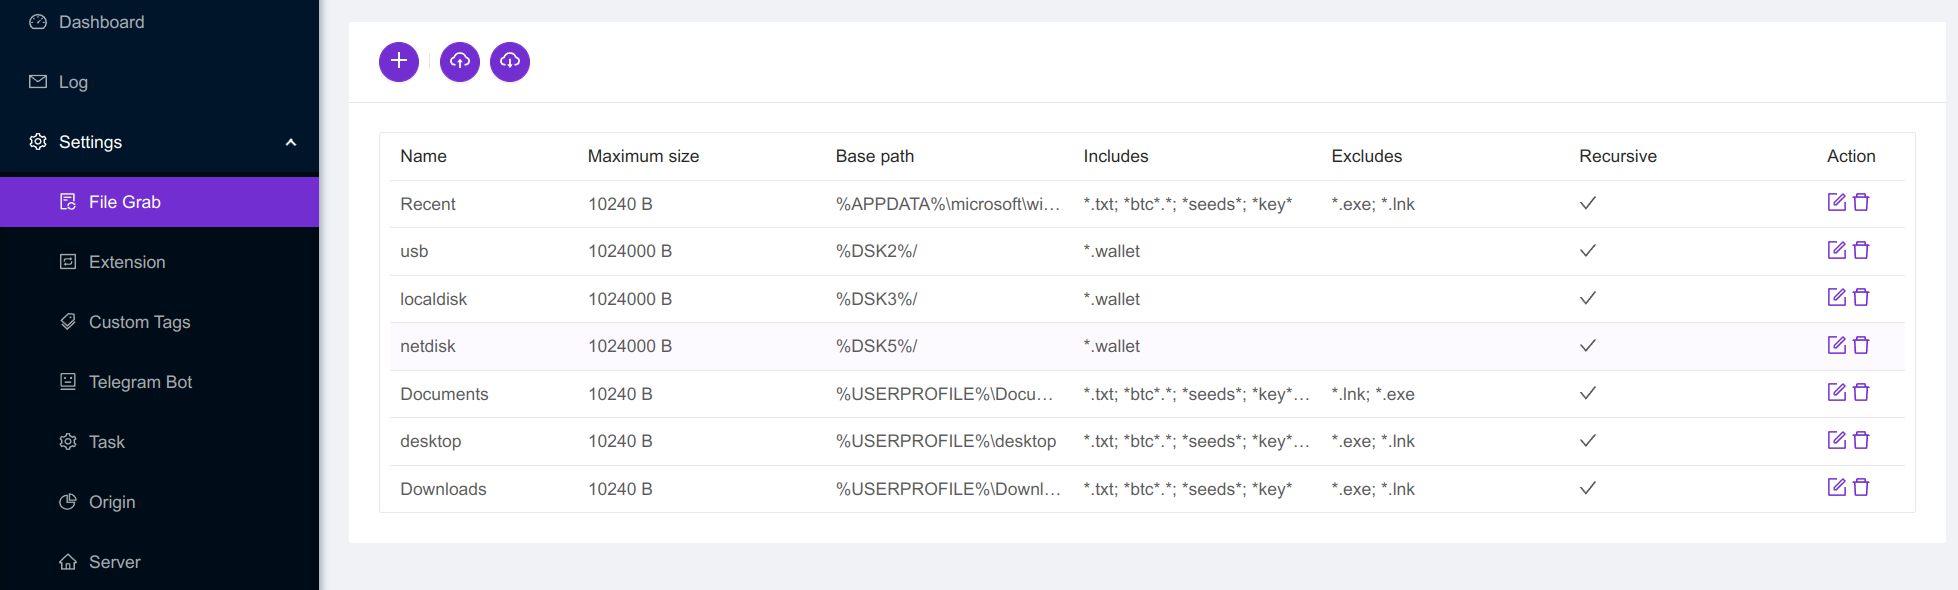Click the Recursive checkmark for localdisk
The image size is (1958, 590).
pos(1587,298)
